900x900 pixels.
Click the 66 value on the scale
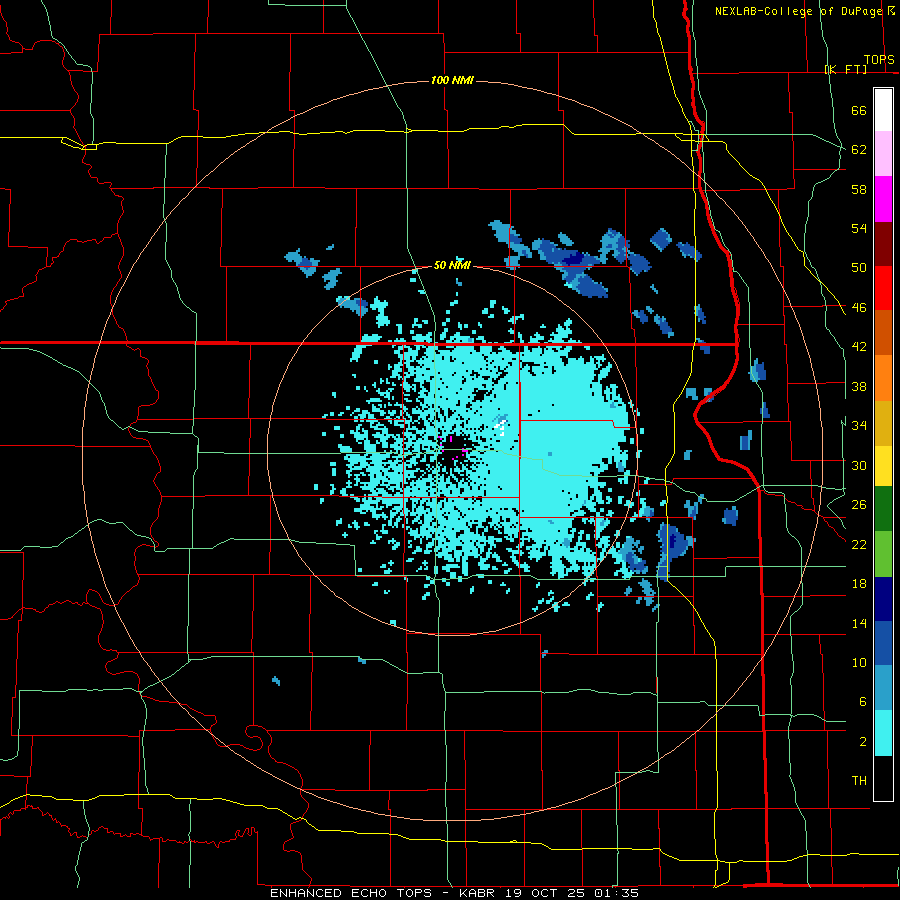click(859, 110)
